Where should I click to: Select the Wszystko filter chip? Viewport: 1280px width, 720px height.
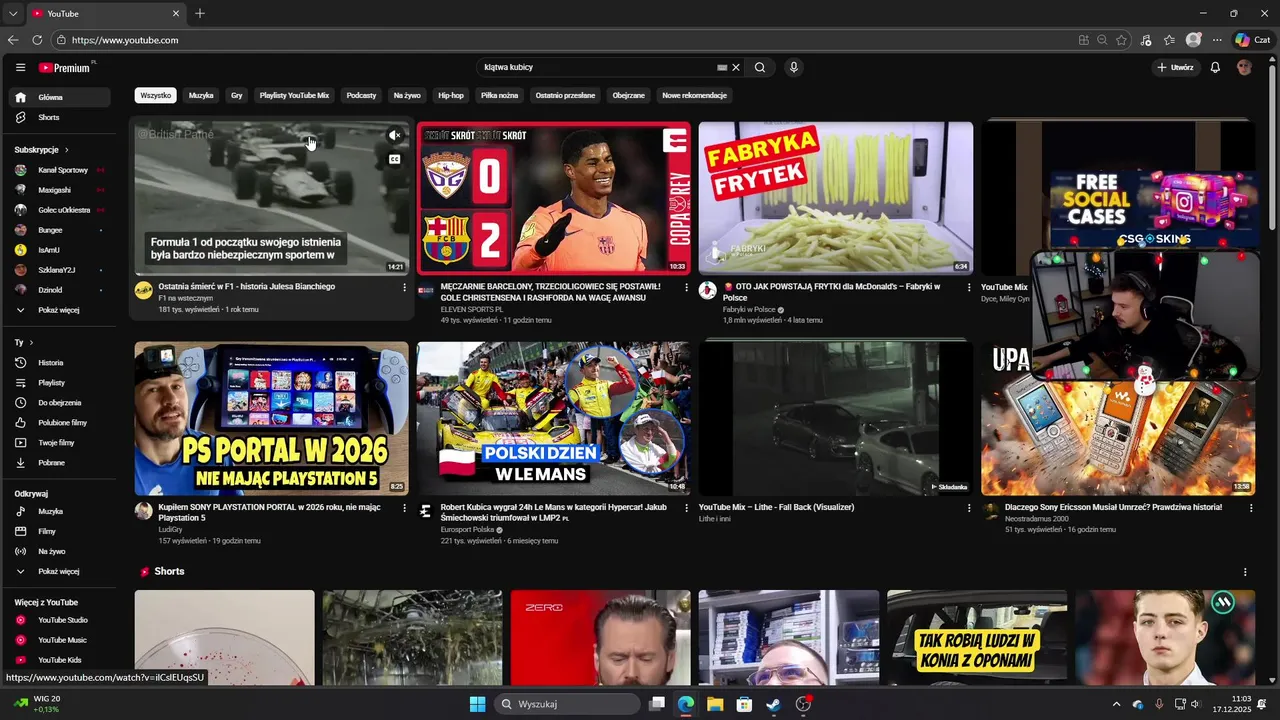(156, 95)
